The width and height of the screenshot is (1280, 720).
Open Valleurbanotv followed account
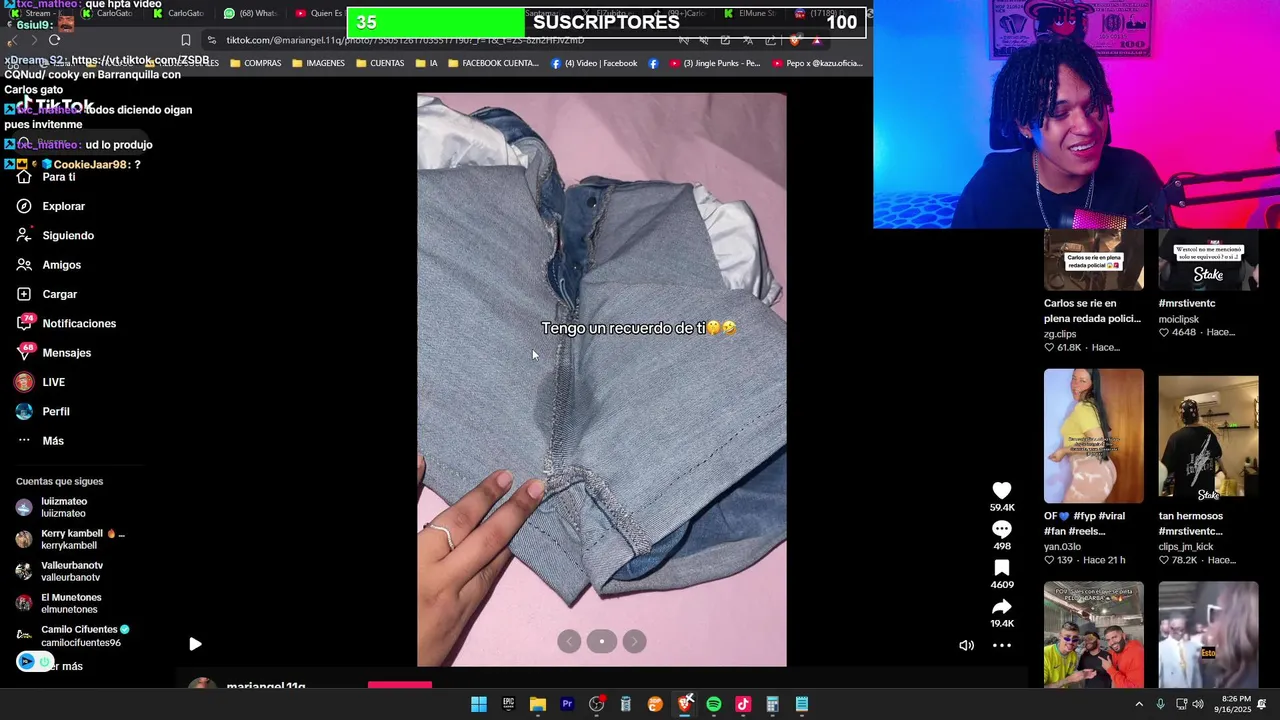[x=59, y=571]
